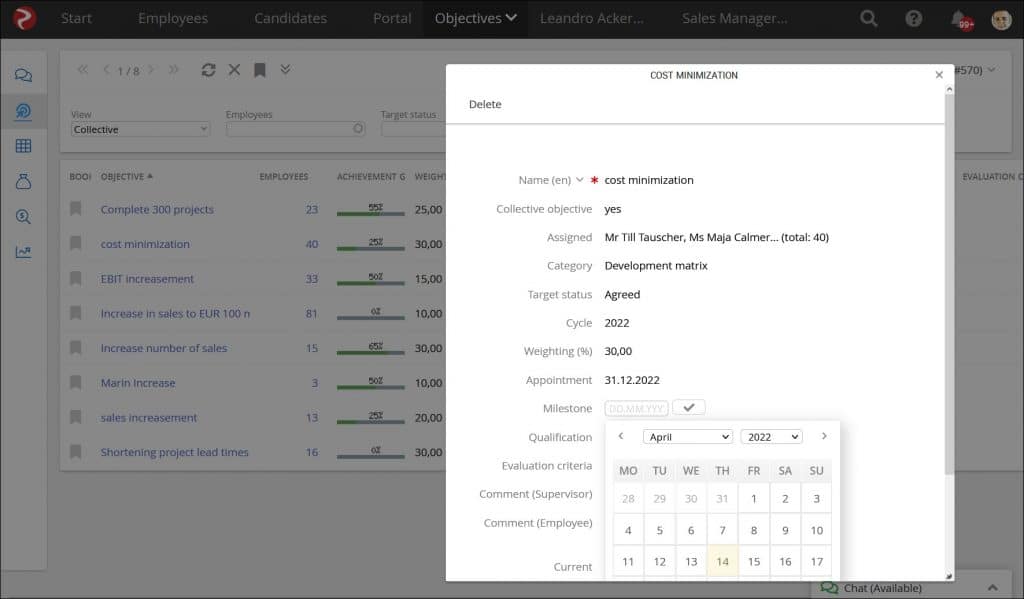The height and width of the screenshot is (599, 1024).
Task: Open notifications bell with 99+ badge
Action: (959, 19)
